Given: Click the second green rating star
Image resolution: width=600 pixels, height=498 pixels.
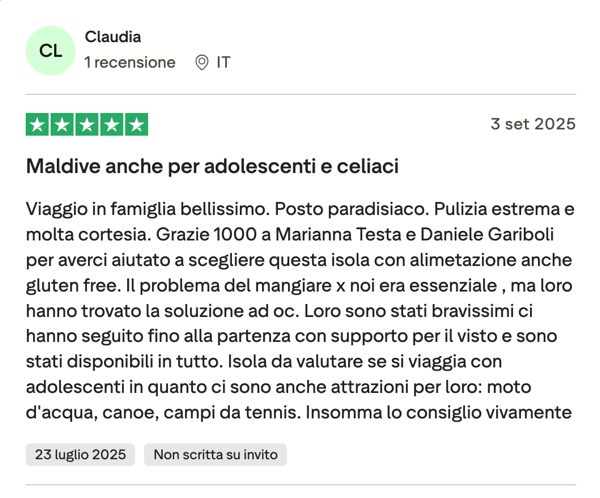Looking at the screenshot, I should (62, 125).
